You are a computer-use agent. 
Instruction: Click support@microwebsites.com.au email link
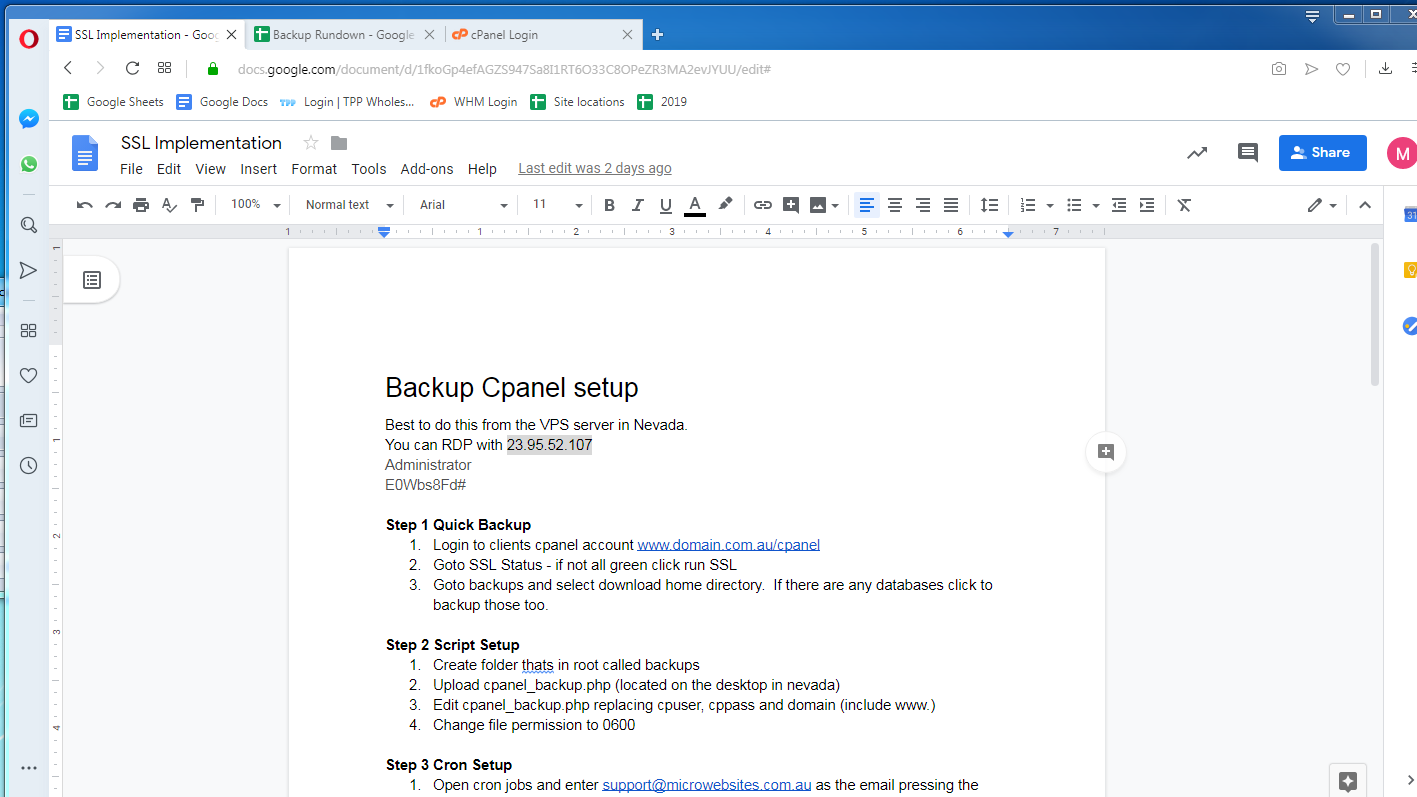[x=706, y=785]
